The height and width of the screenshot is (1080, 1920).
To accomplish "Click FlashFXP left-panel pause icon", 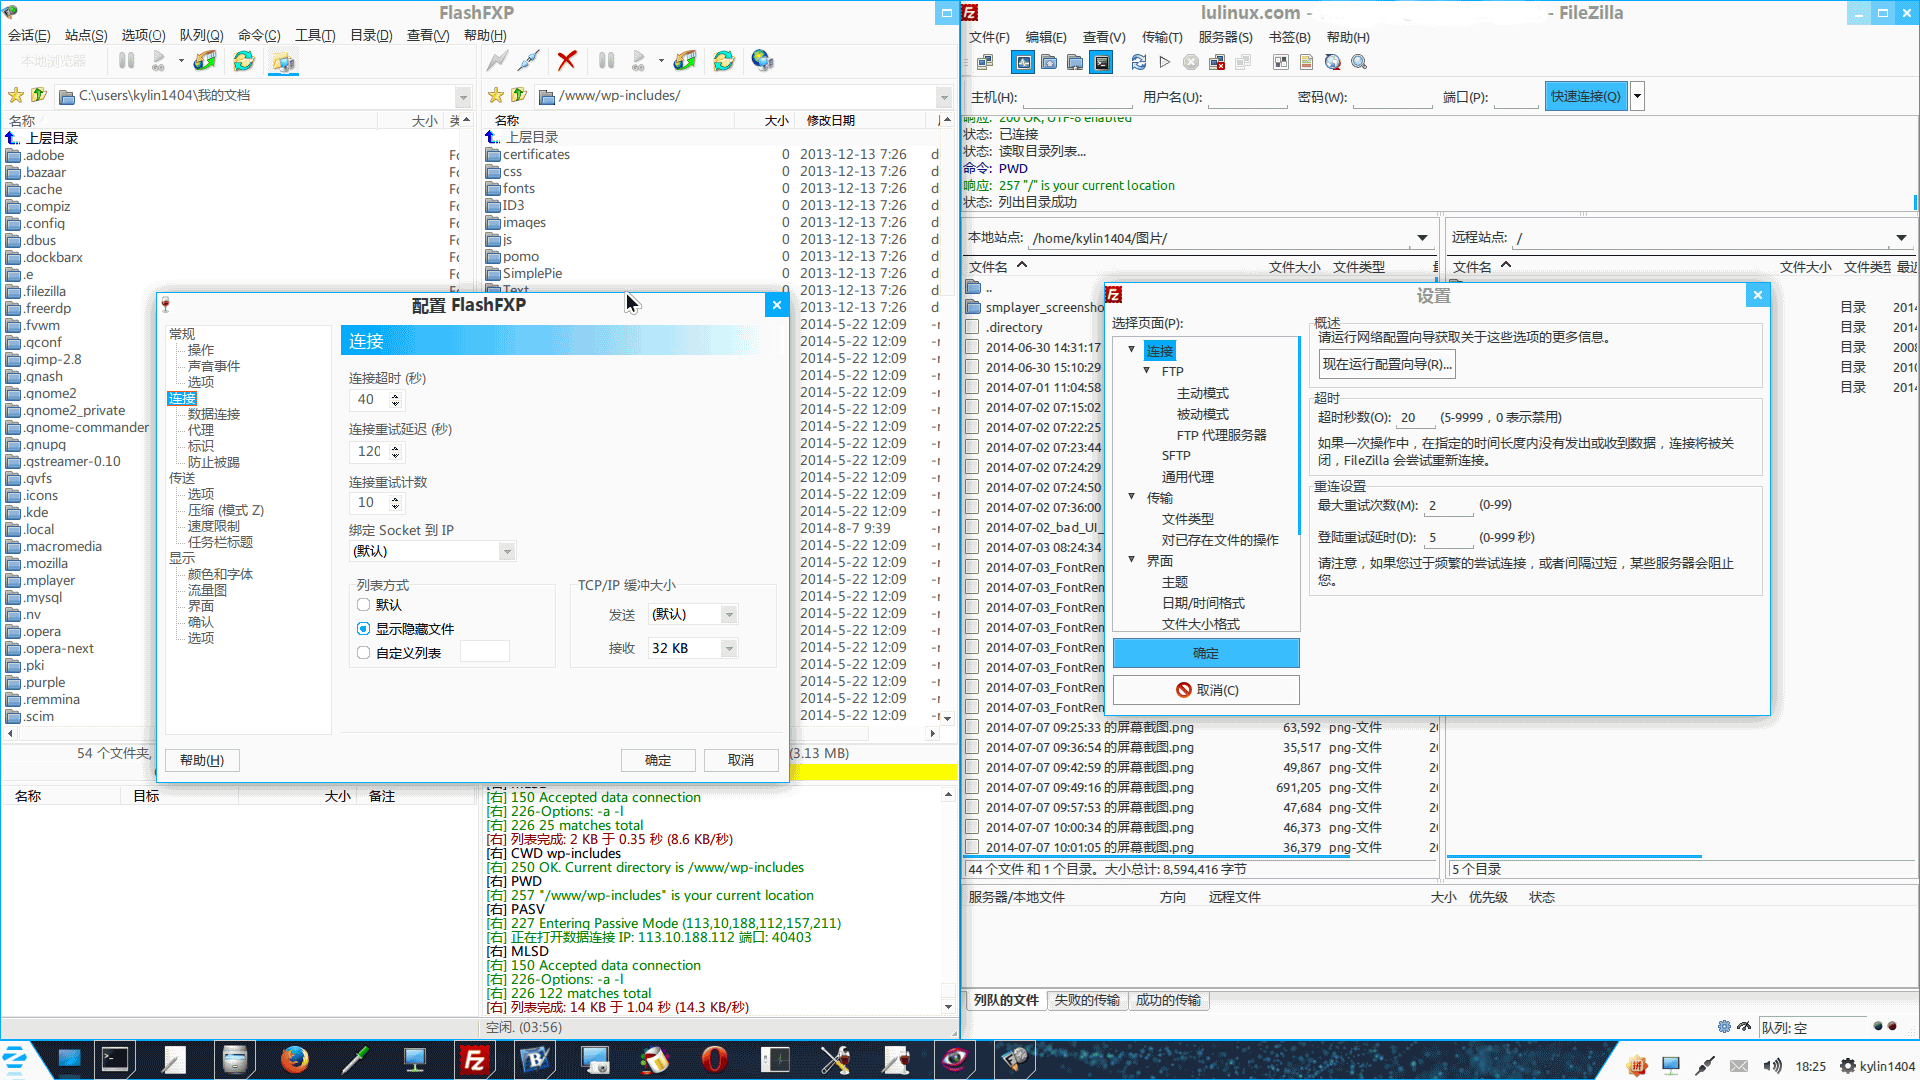I will pyautogui.click(x=127, y=61).
